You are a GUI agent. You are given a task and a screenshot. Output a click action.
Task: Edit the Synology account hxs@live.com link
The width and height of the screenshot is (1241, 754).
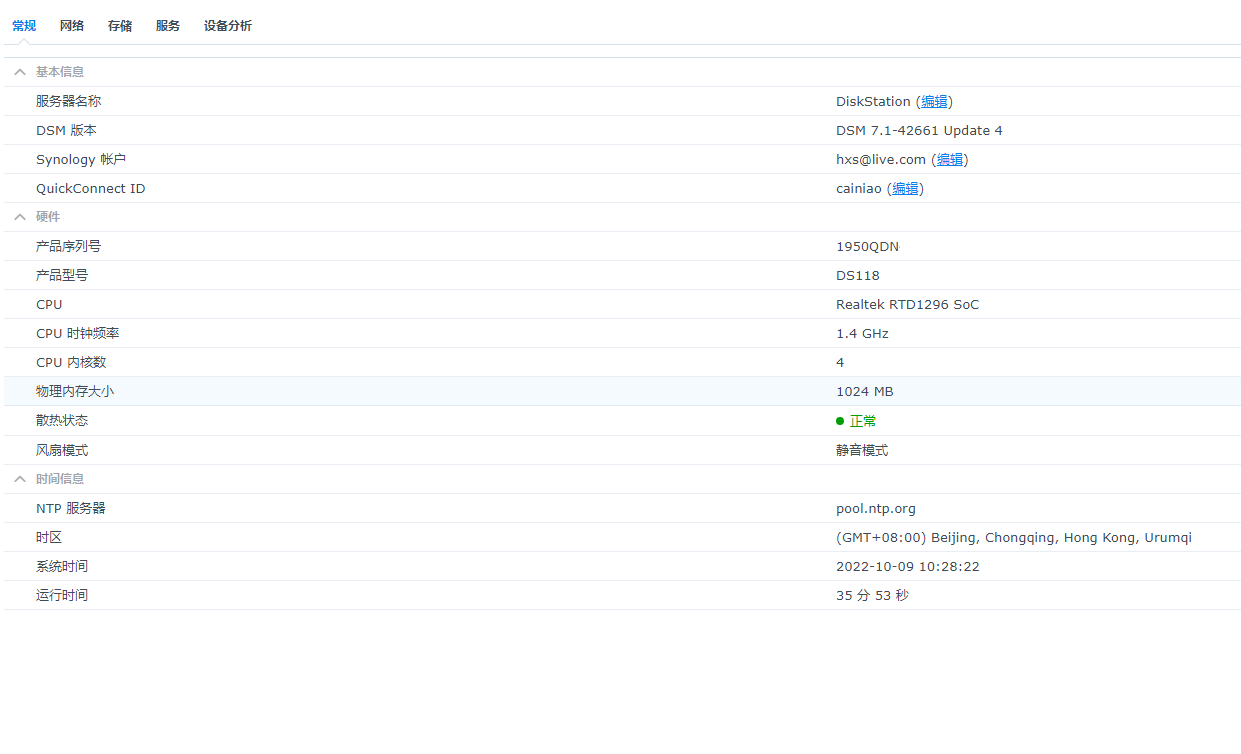click(950, 159)
